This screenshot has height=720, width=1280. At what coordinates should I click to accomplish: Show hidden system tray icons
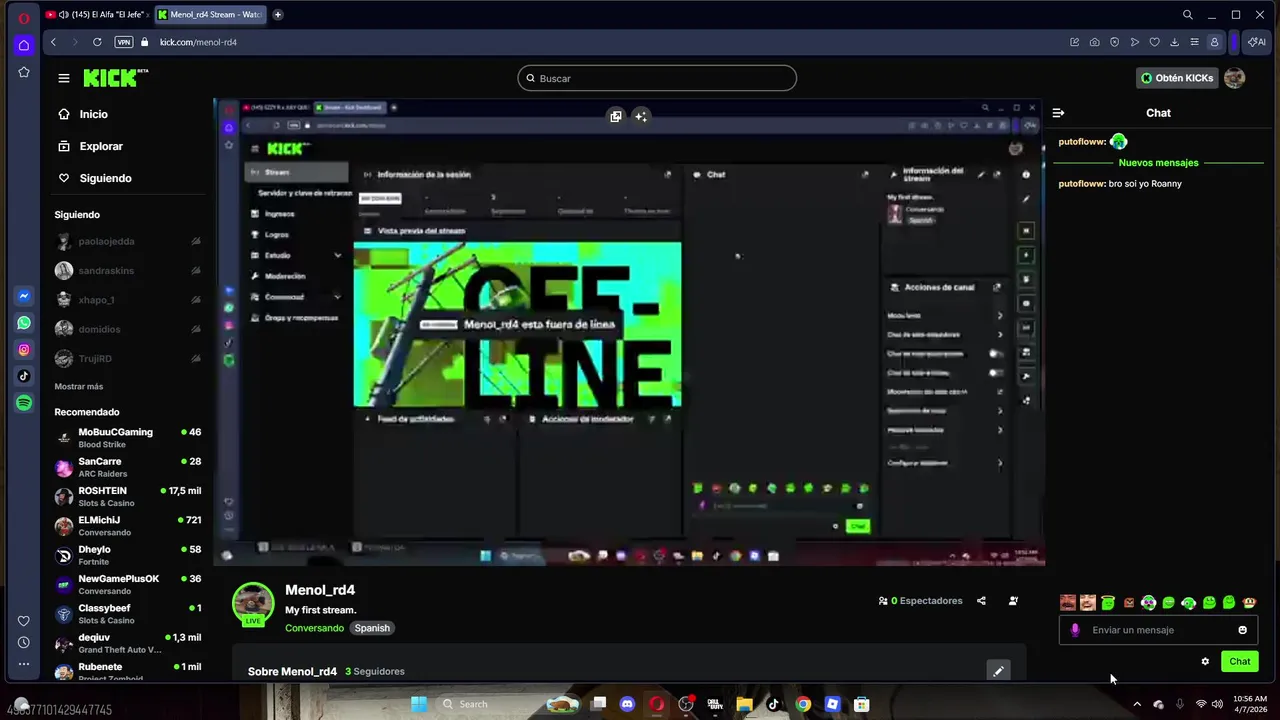[x=1136, y=704]
